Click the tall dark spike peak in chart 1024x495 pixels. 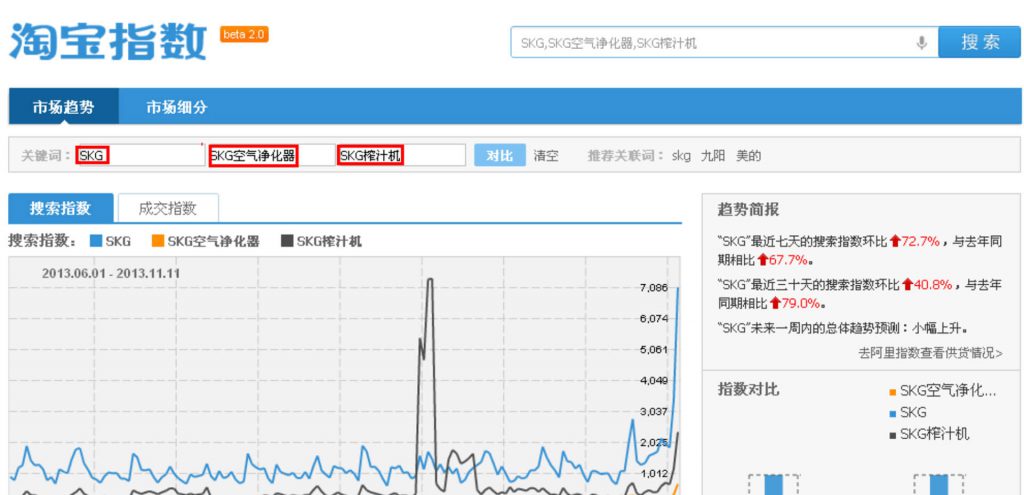point(430,280)
